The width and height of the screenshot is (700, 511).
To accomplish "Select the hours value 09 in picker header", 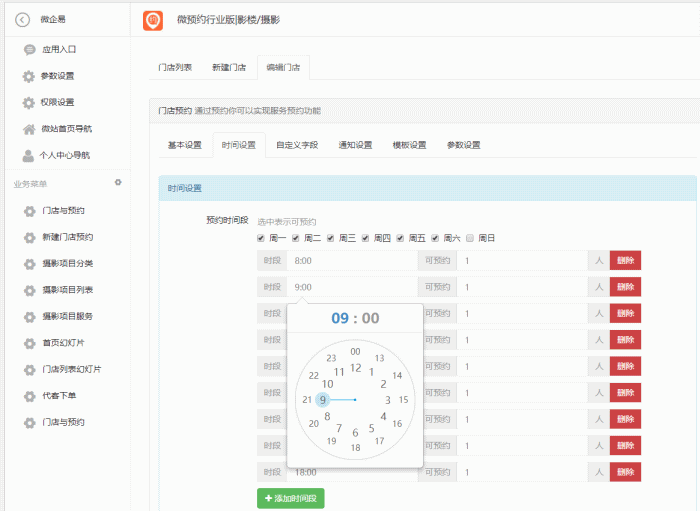I will pyautogui.click(x=340, y=318).
